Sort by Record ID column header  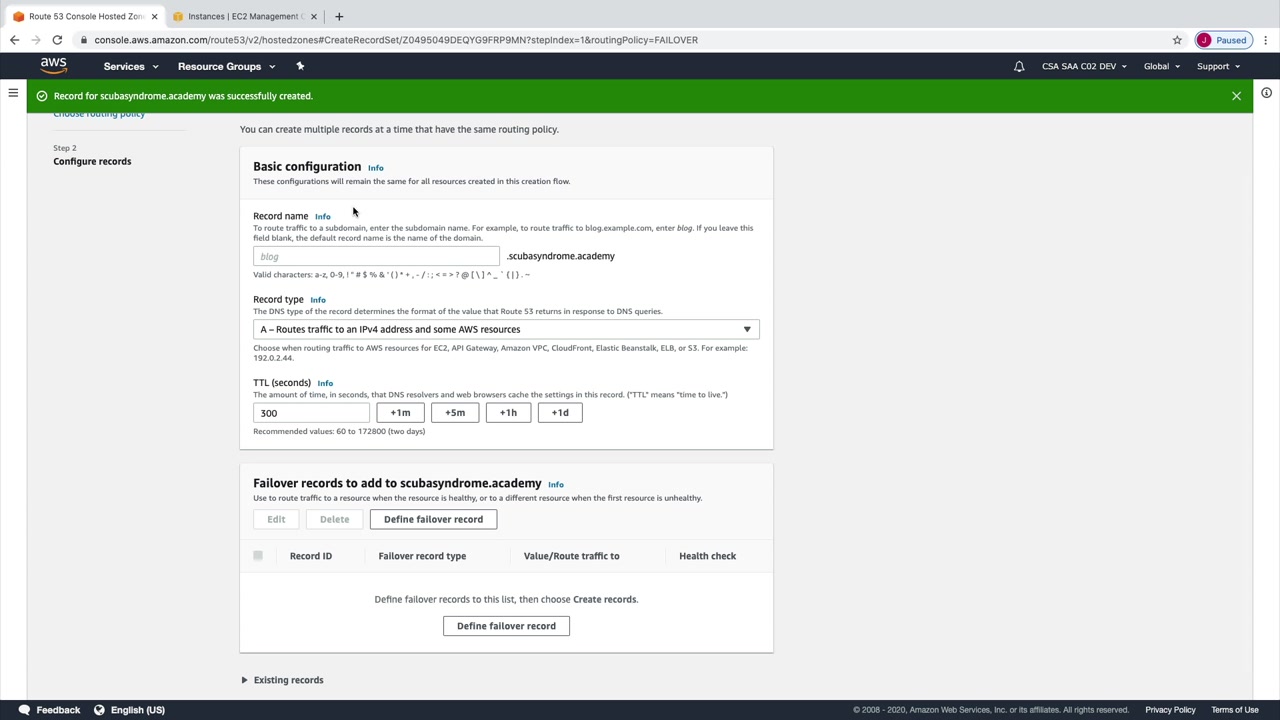pos(311,556)
